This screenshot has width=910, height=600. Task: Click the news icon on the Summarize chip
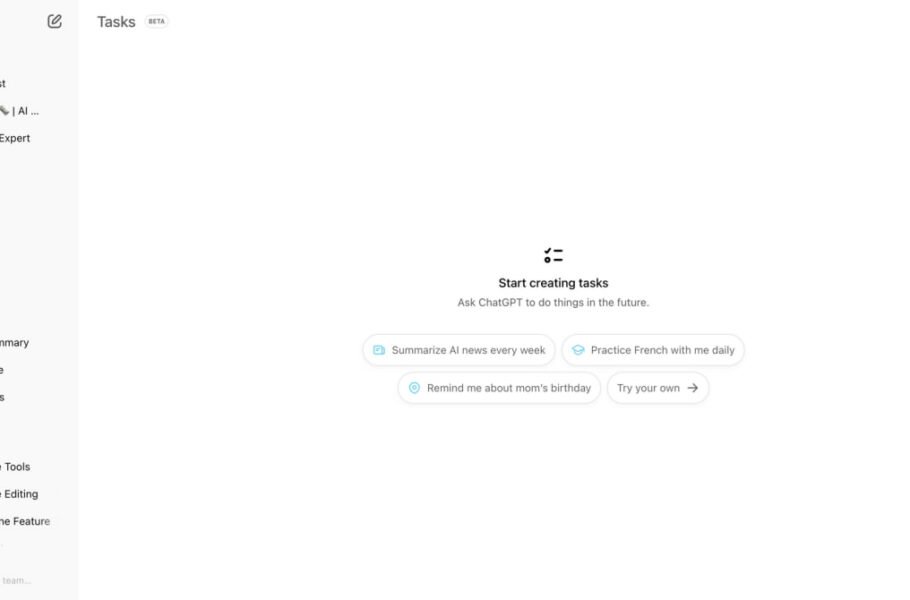pos(379,350)
